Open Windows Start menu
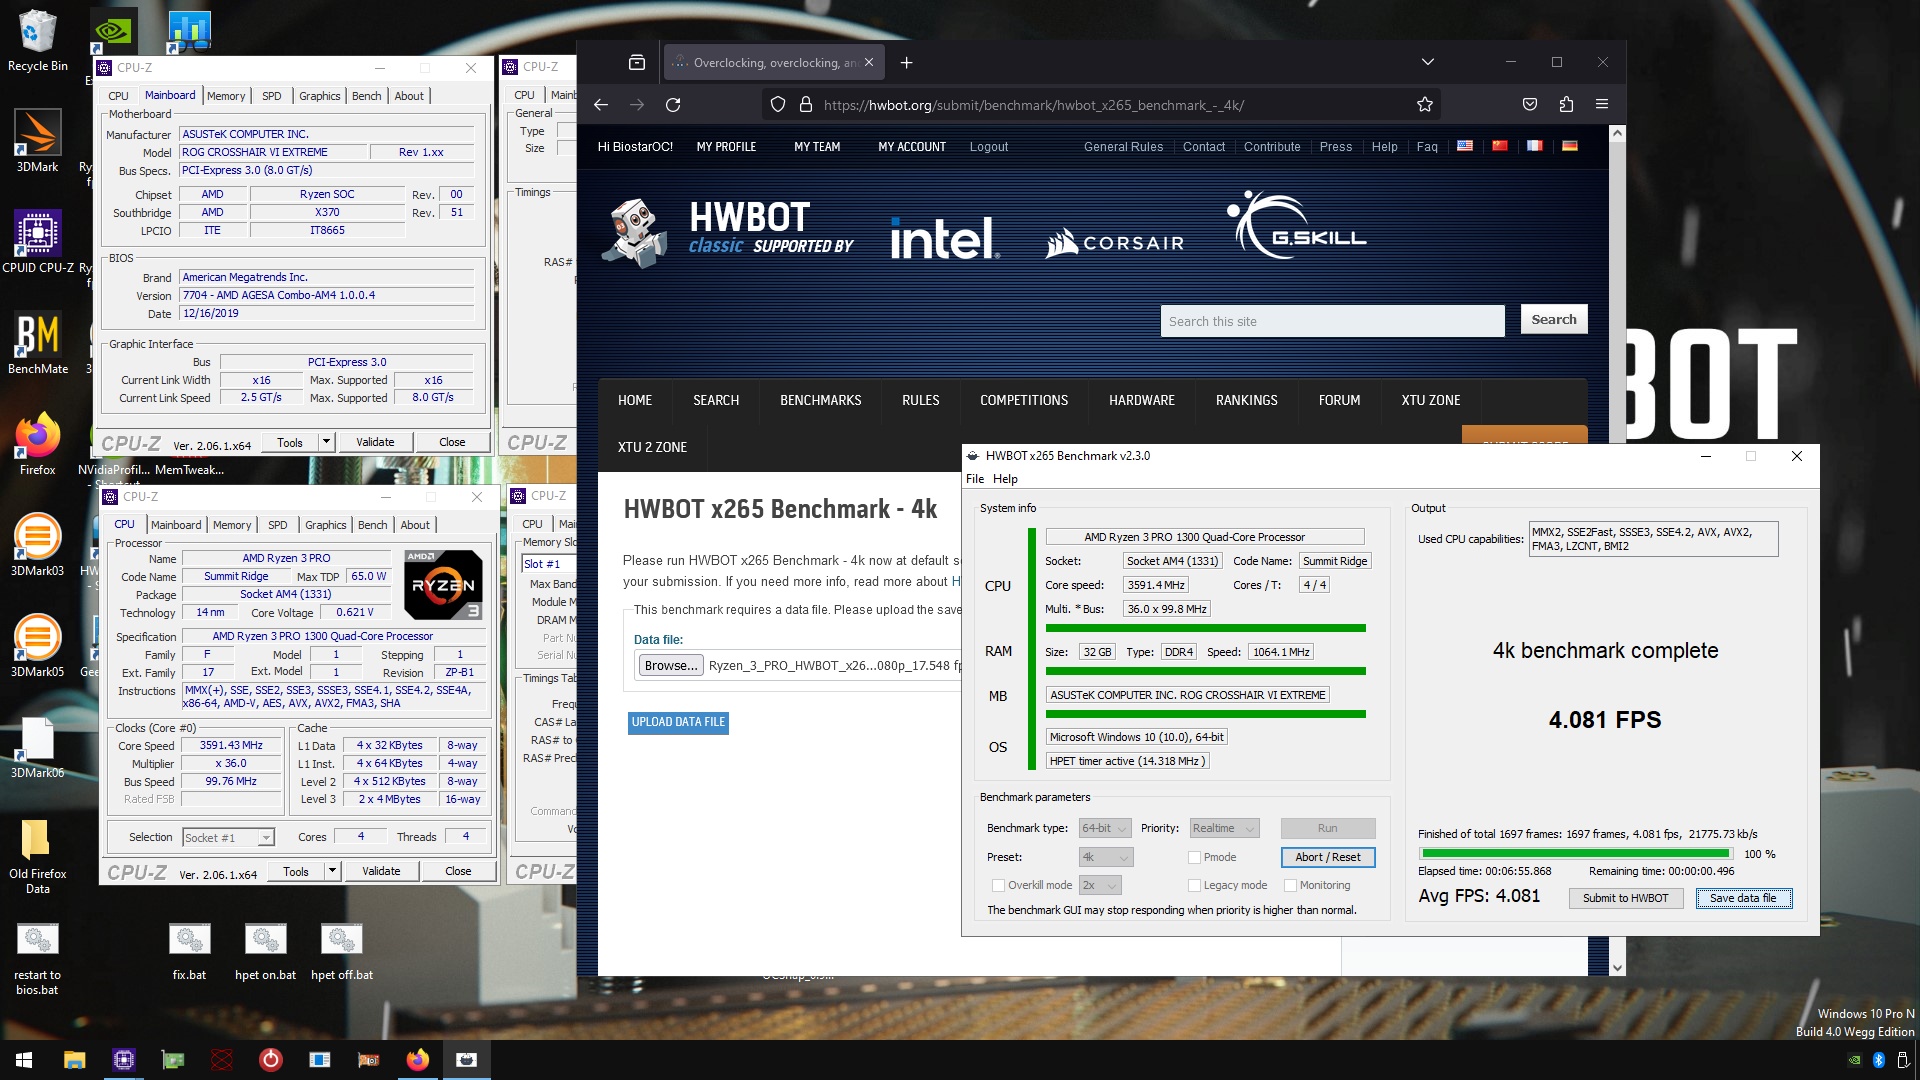 (x=24, y=1060)
